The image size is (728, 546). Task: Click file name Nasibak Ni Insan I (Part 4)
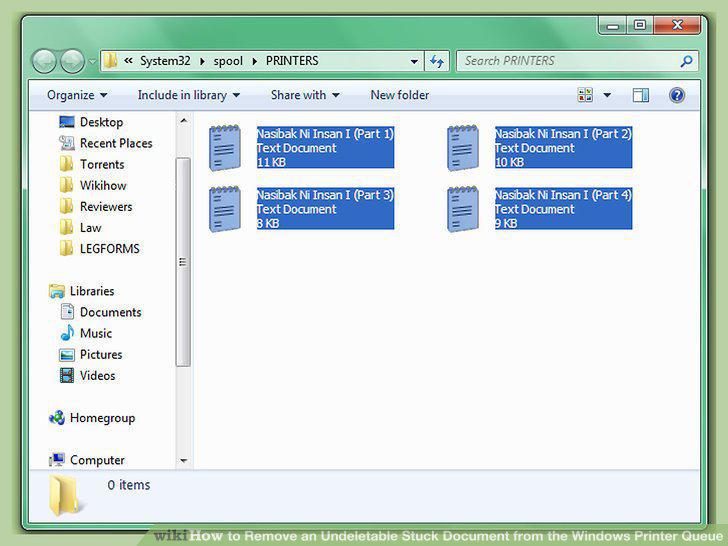click(x=563, y=195)
